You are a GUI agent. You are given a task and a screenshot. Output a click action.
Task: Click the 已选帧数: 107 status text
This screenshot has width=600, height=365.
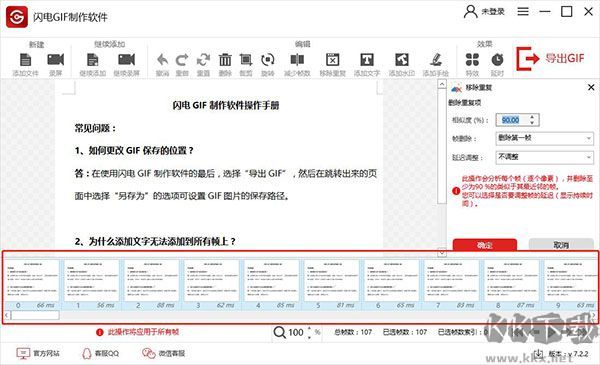tap(405, 332)
